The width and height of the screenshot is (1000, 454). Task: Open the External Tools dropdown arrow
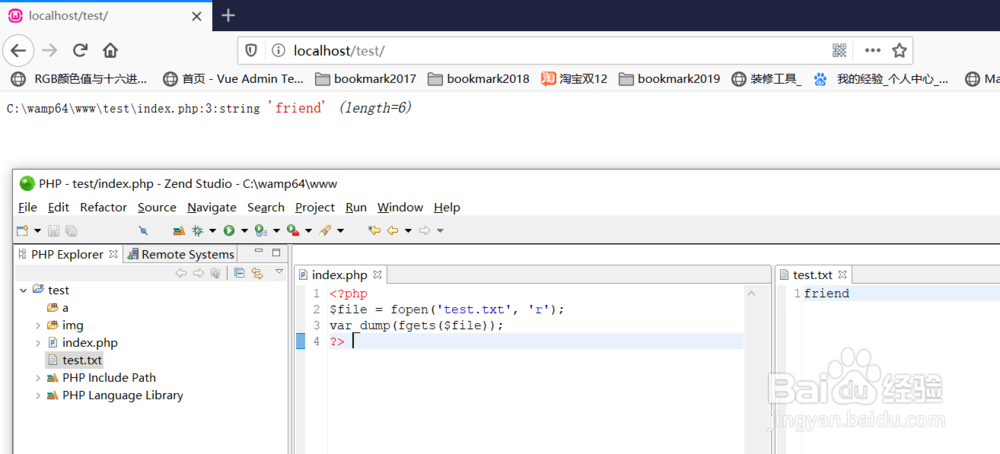tap(308, 231)
